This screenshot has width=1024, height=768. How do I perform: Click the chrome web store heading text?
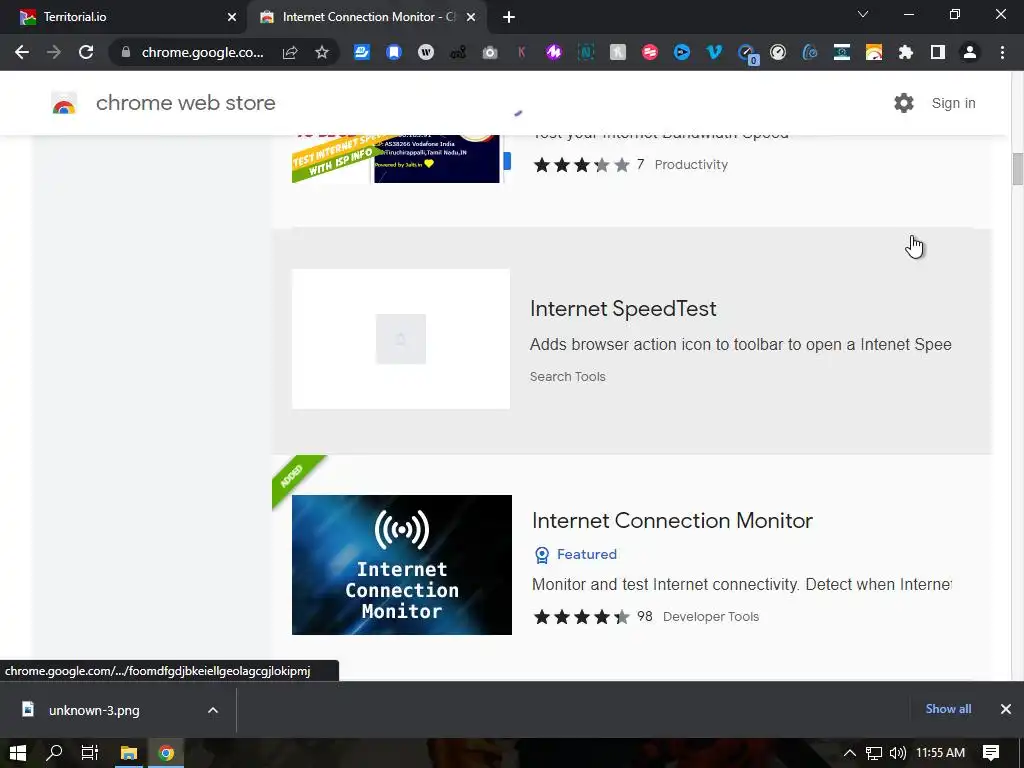pos(185,103)
